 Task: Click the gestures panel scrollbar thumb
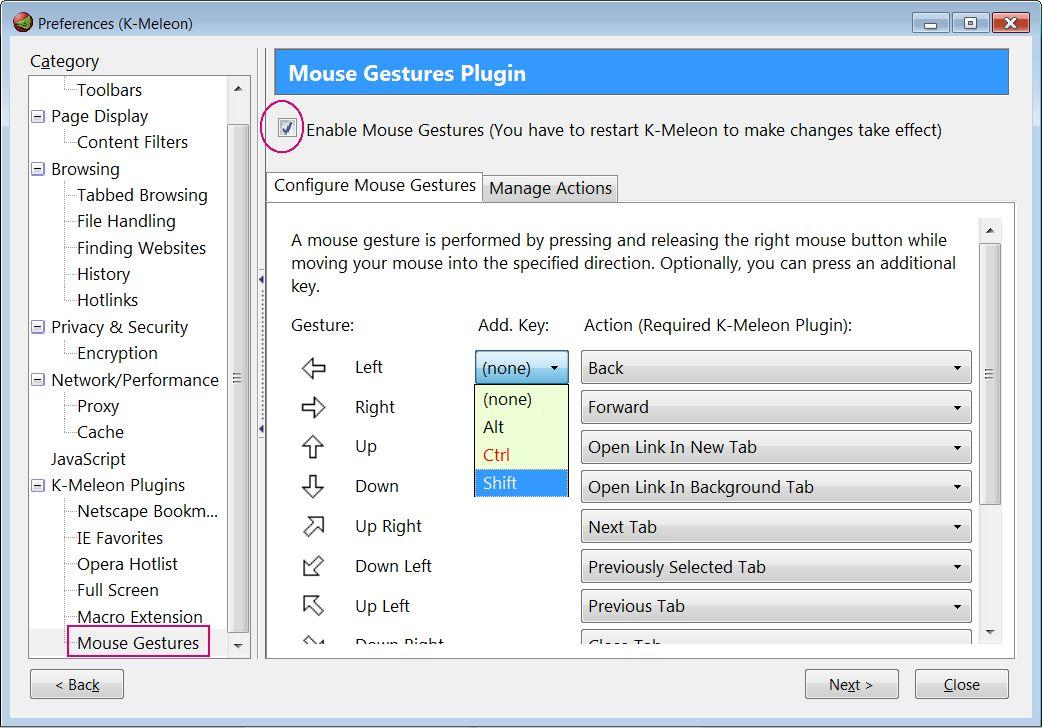tap(990, 374)
